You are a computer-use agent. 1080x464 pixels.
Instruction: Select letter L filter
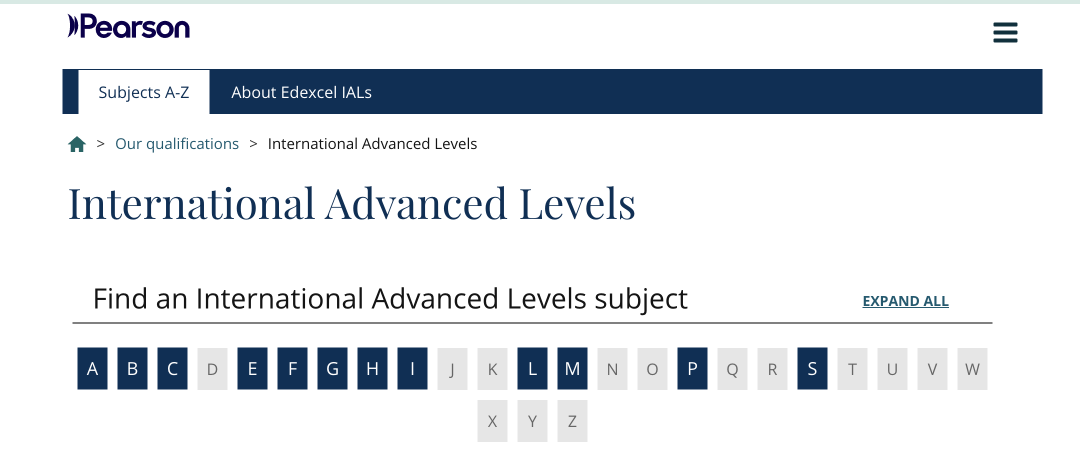532,368
